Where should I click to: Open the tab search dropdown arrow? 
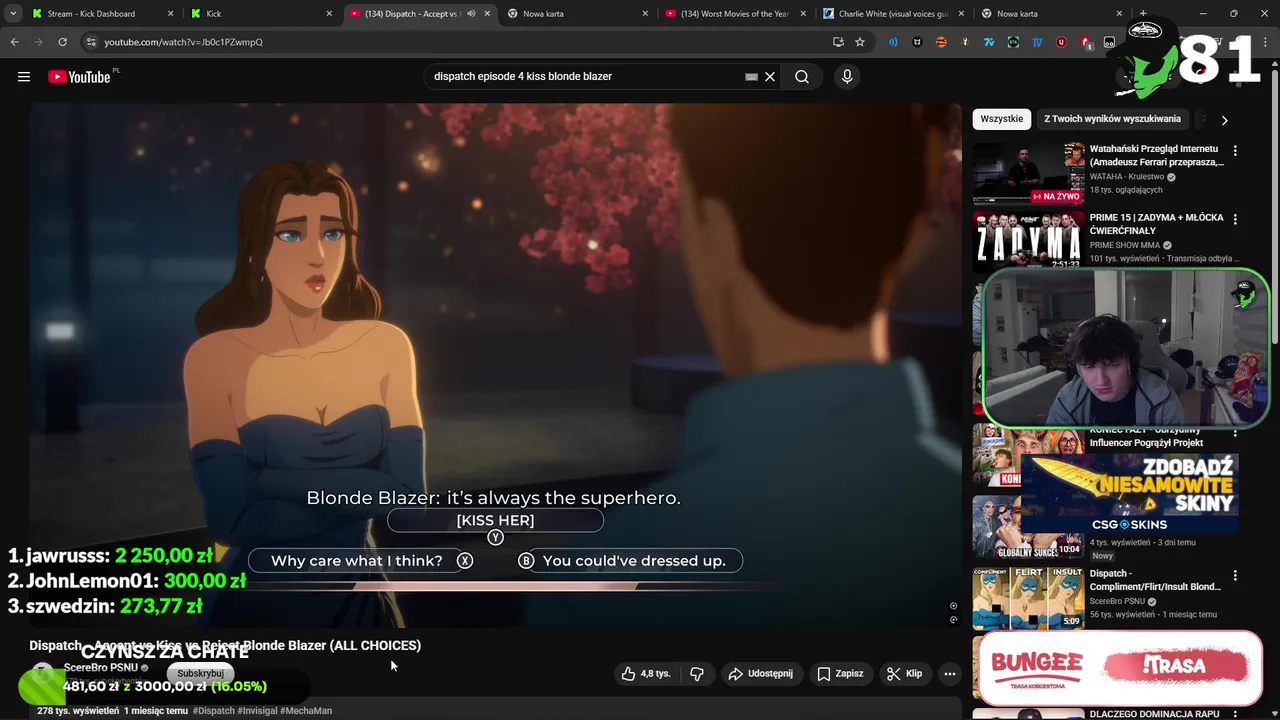tap(13, 14)
